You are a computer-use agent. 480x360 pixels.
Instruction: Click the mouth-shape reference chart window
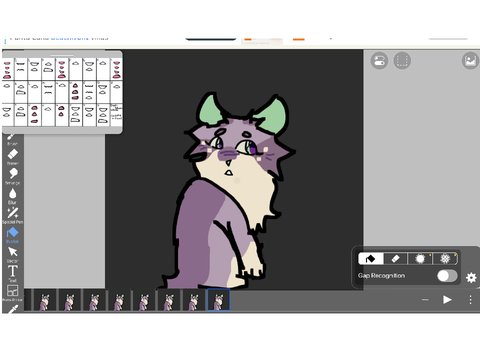pyautogui.click(x=62, y=92)
